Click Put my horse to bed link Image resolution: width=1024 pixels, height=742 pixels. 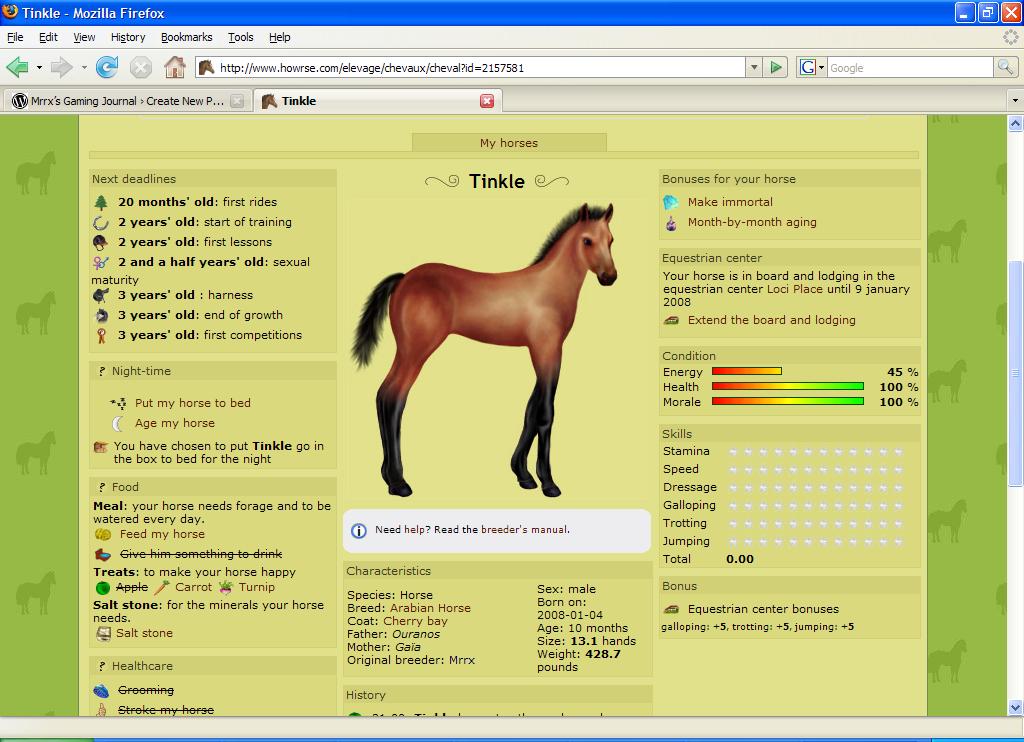193,403
